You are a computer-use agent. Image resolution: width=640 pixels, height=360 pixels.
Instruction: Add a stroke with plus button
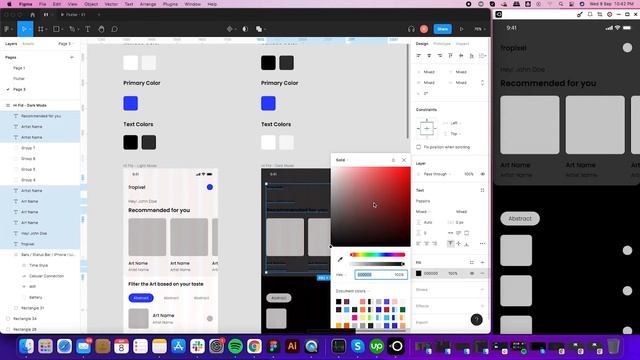point(482,290)
